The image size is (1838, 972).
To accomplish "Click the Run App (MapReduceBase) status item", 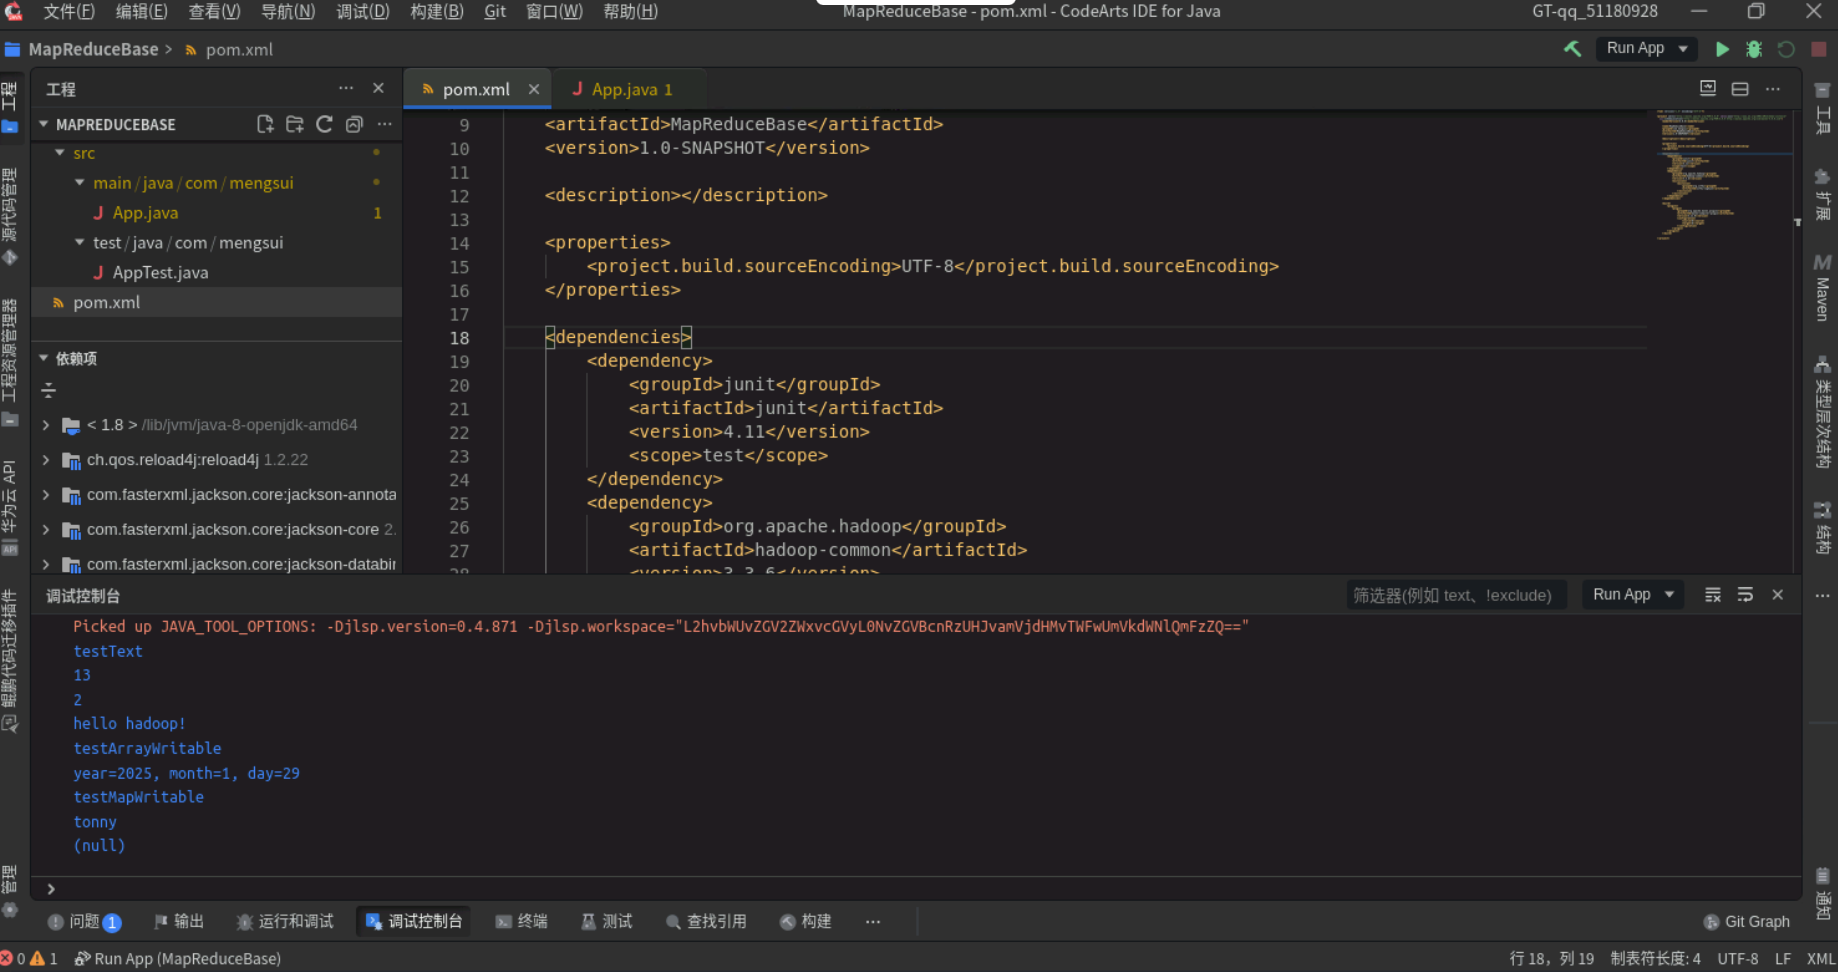I will 178,958.
